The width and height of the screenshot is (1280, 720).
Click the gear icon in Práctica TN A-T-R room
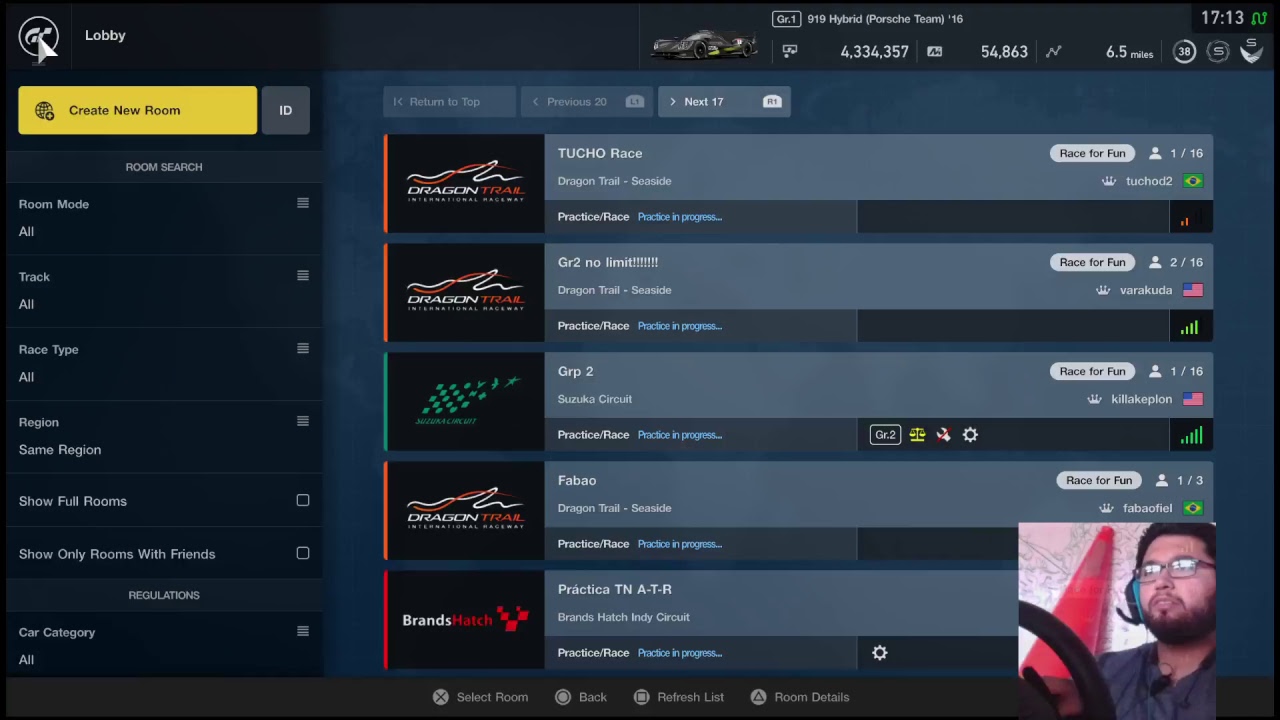pyautogui.click(x=880, y=653)
